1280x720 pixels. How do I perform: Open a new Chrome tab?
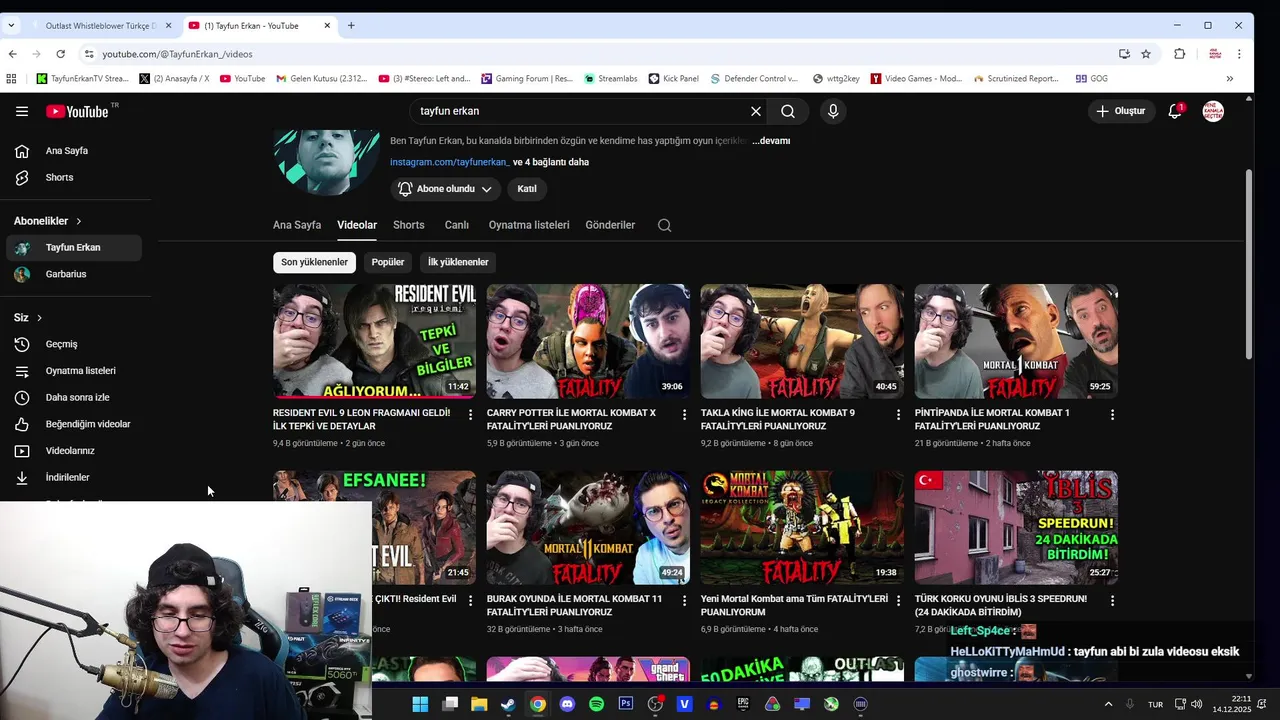[x=351, y=25]
